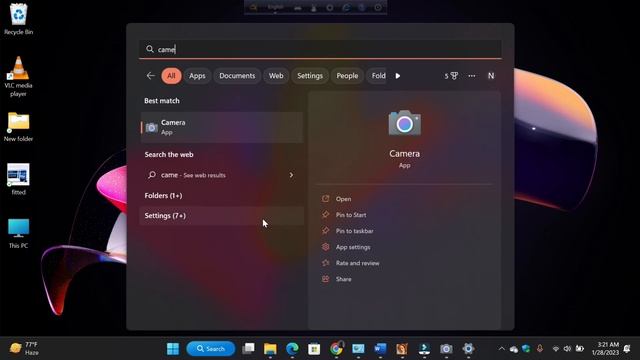Select This PC desktop icon

[x=18, y=233]
